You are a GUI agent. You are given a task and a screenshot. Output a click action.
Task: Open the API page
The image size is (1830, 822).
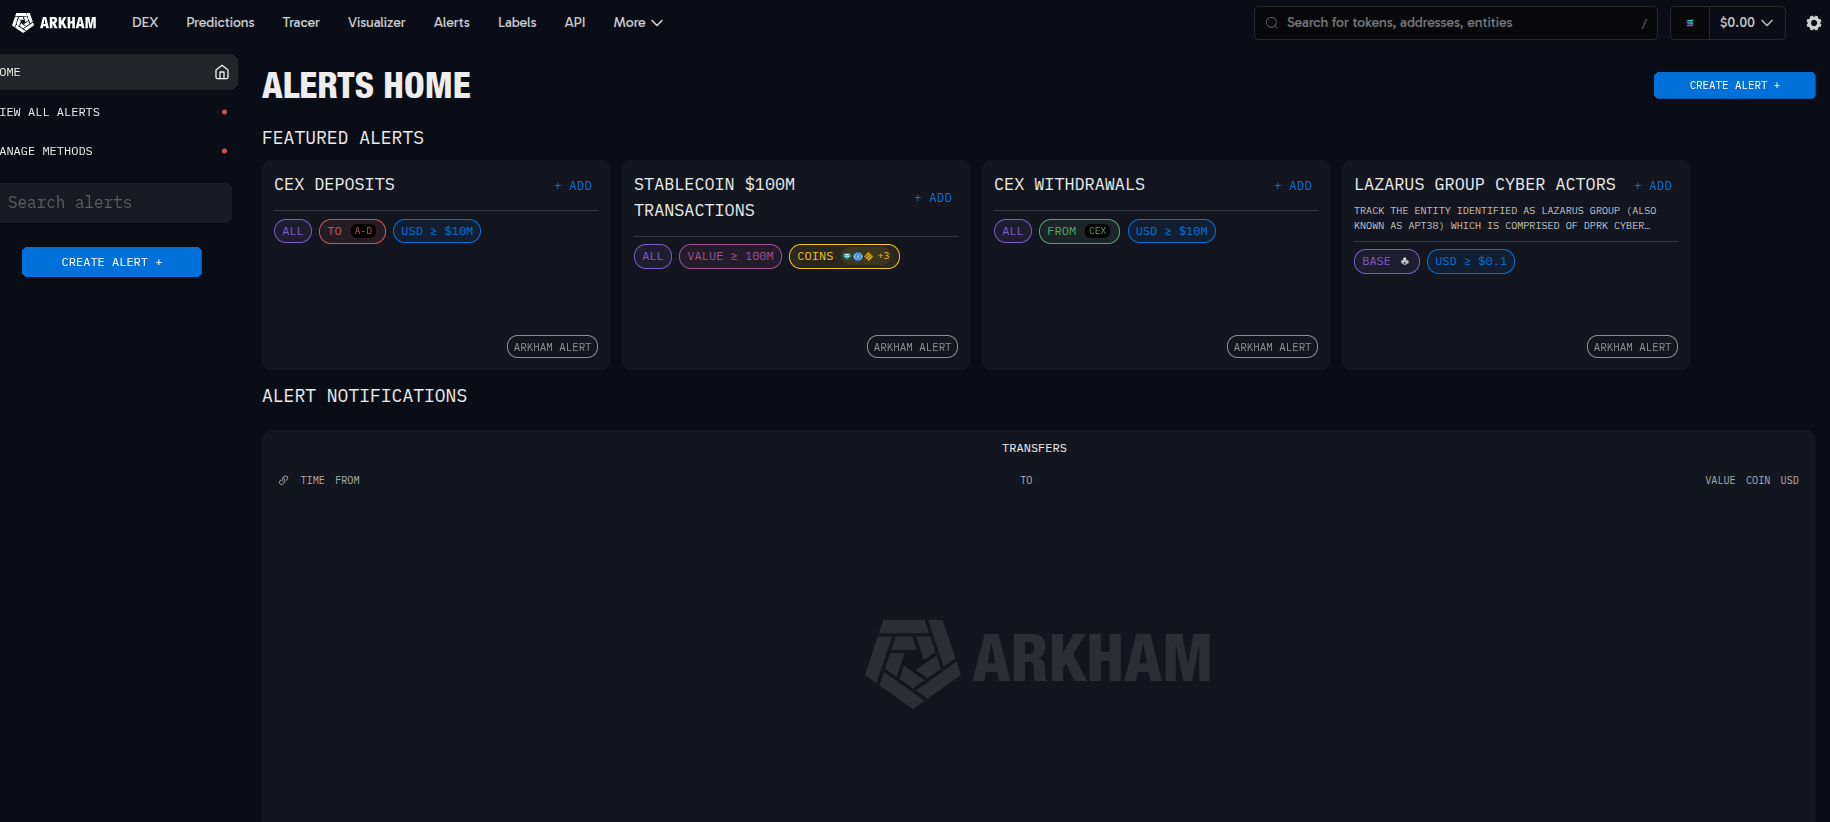click(x=575, y=22)
